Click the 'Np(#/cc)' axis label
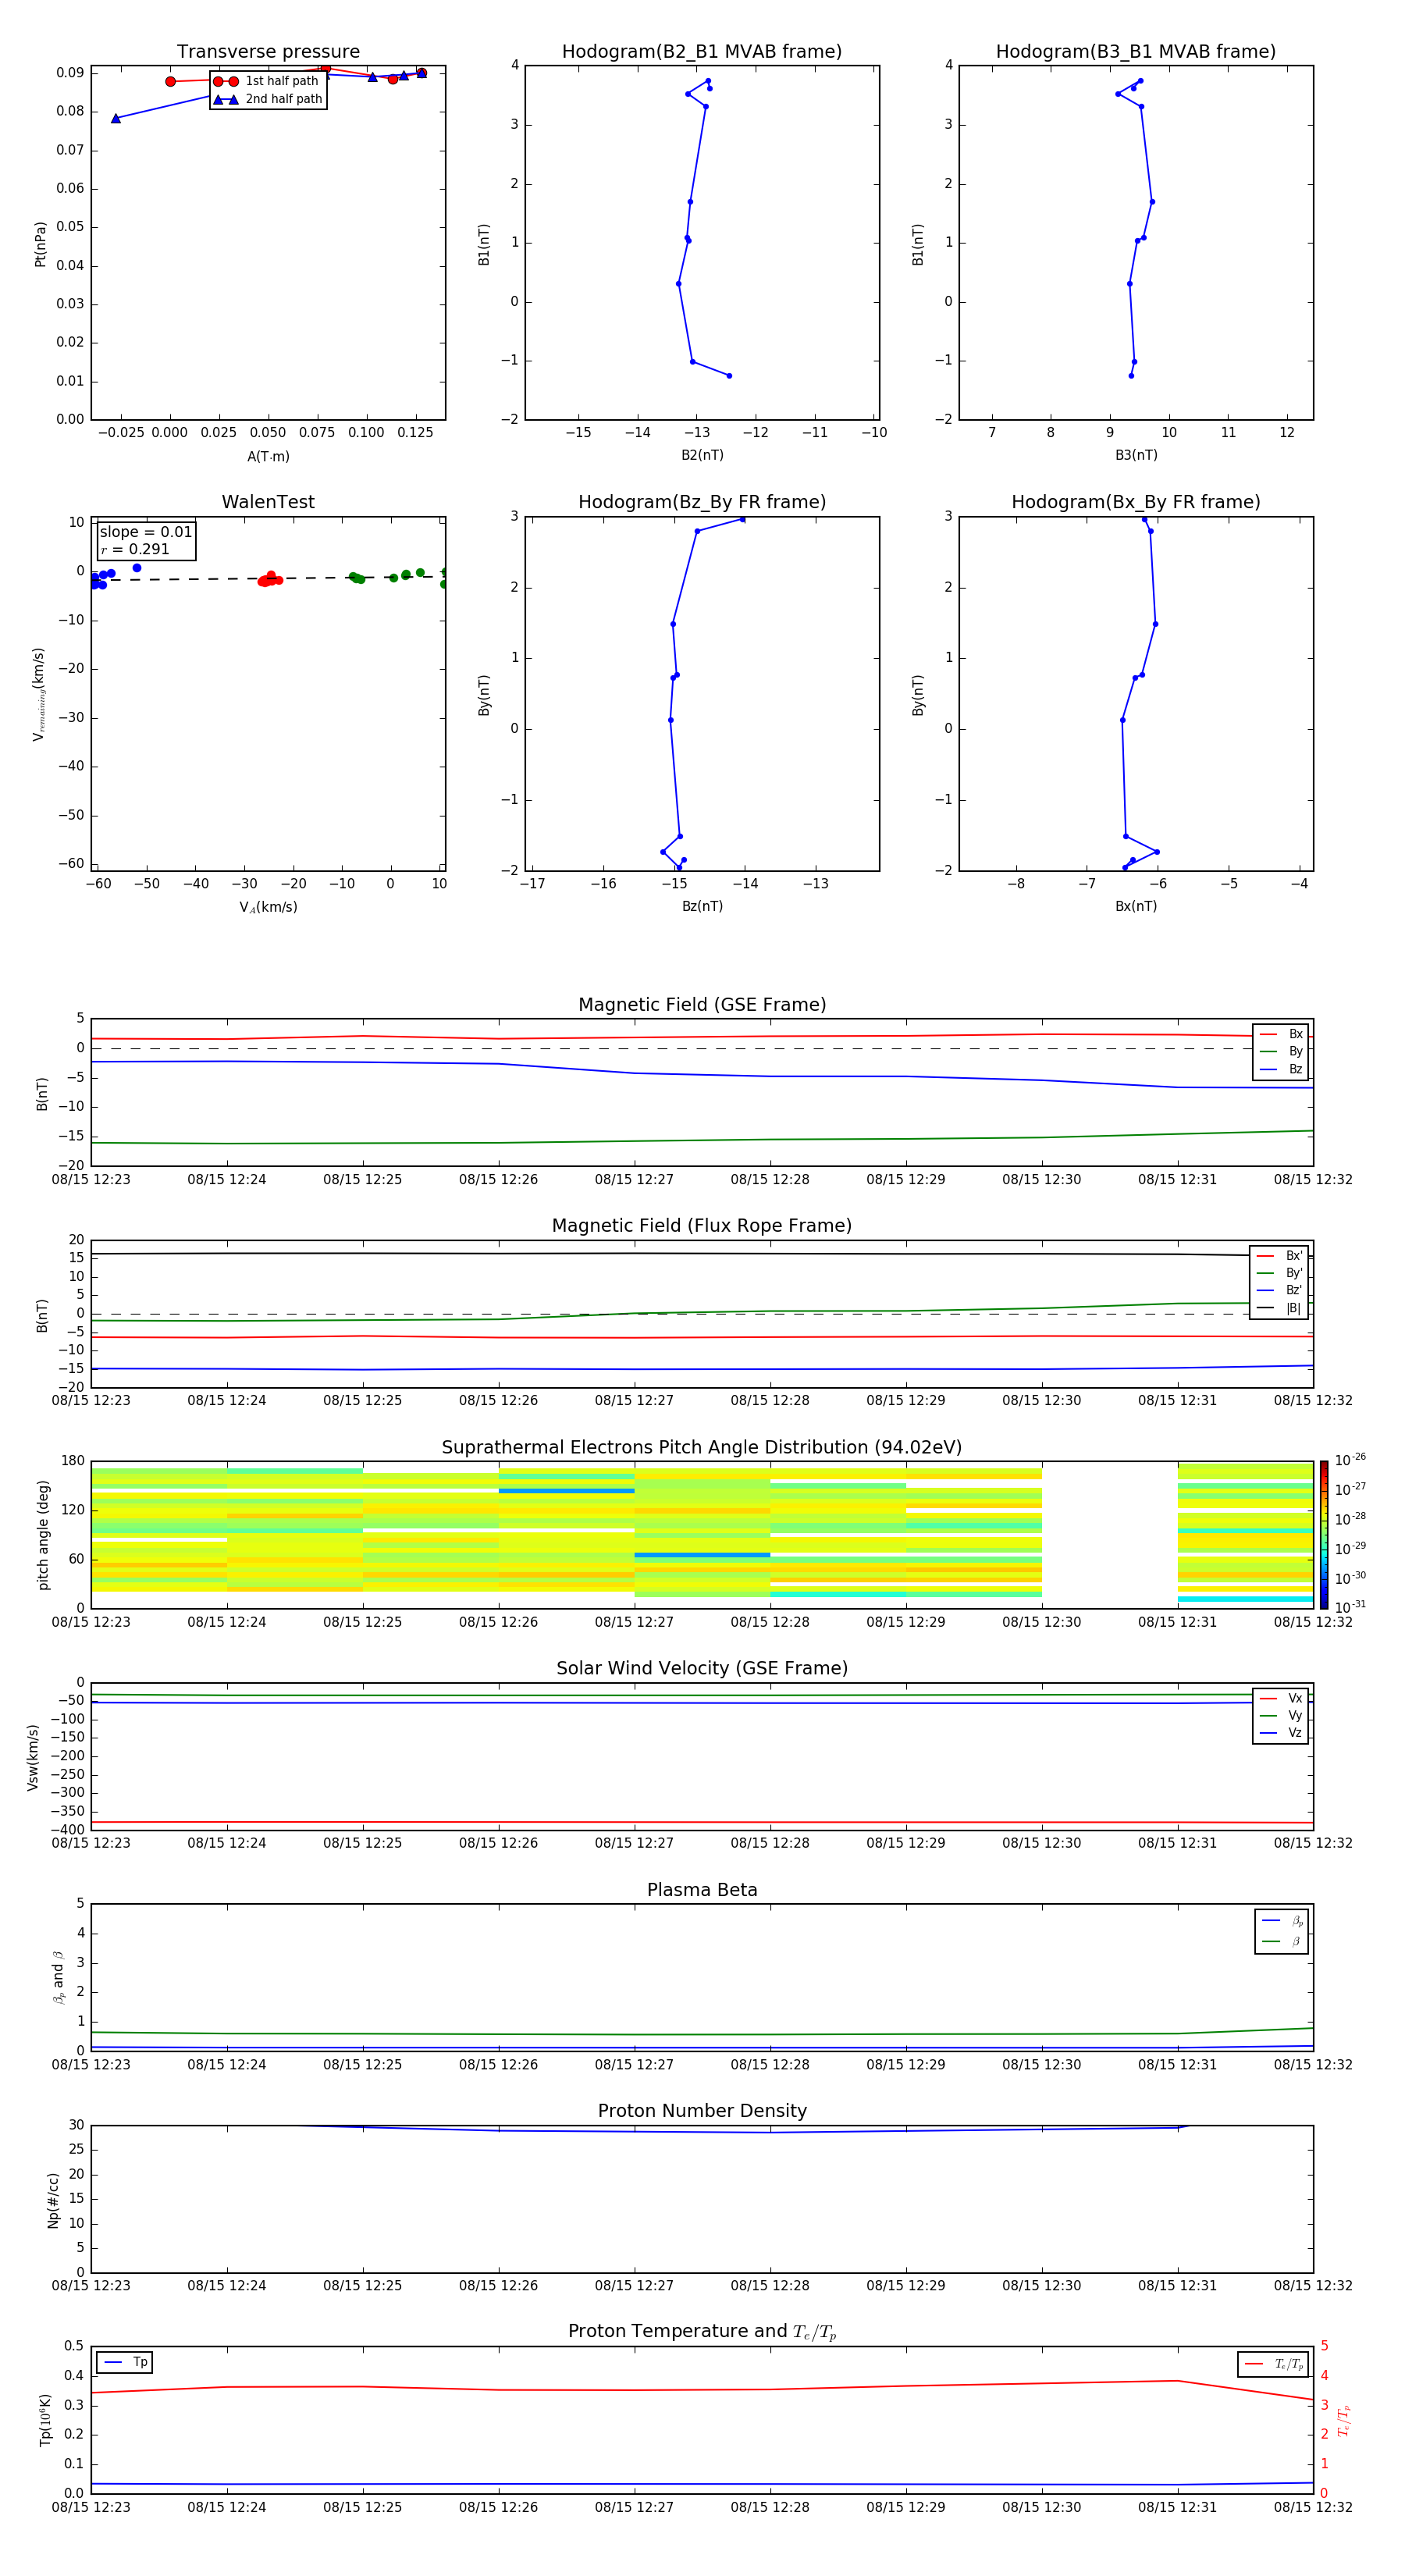Image resolution: width=1405 pixels, height=2576 pixels. (53, 2199)
